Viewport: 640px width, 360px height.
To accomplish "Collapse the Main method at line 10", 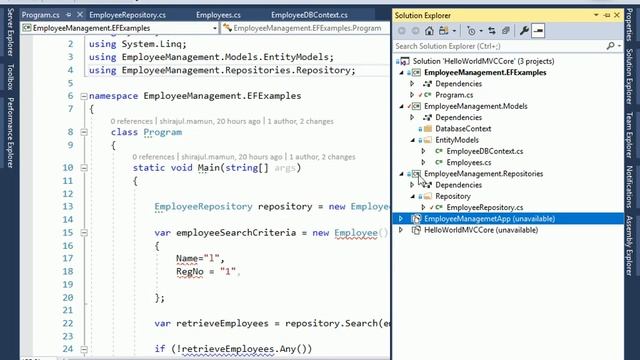I will pos(84,168).
